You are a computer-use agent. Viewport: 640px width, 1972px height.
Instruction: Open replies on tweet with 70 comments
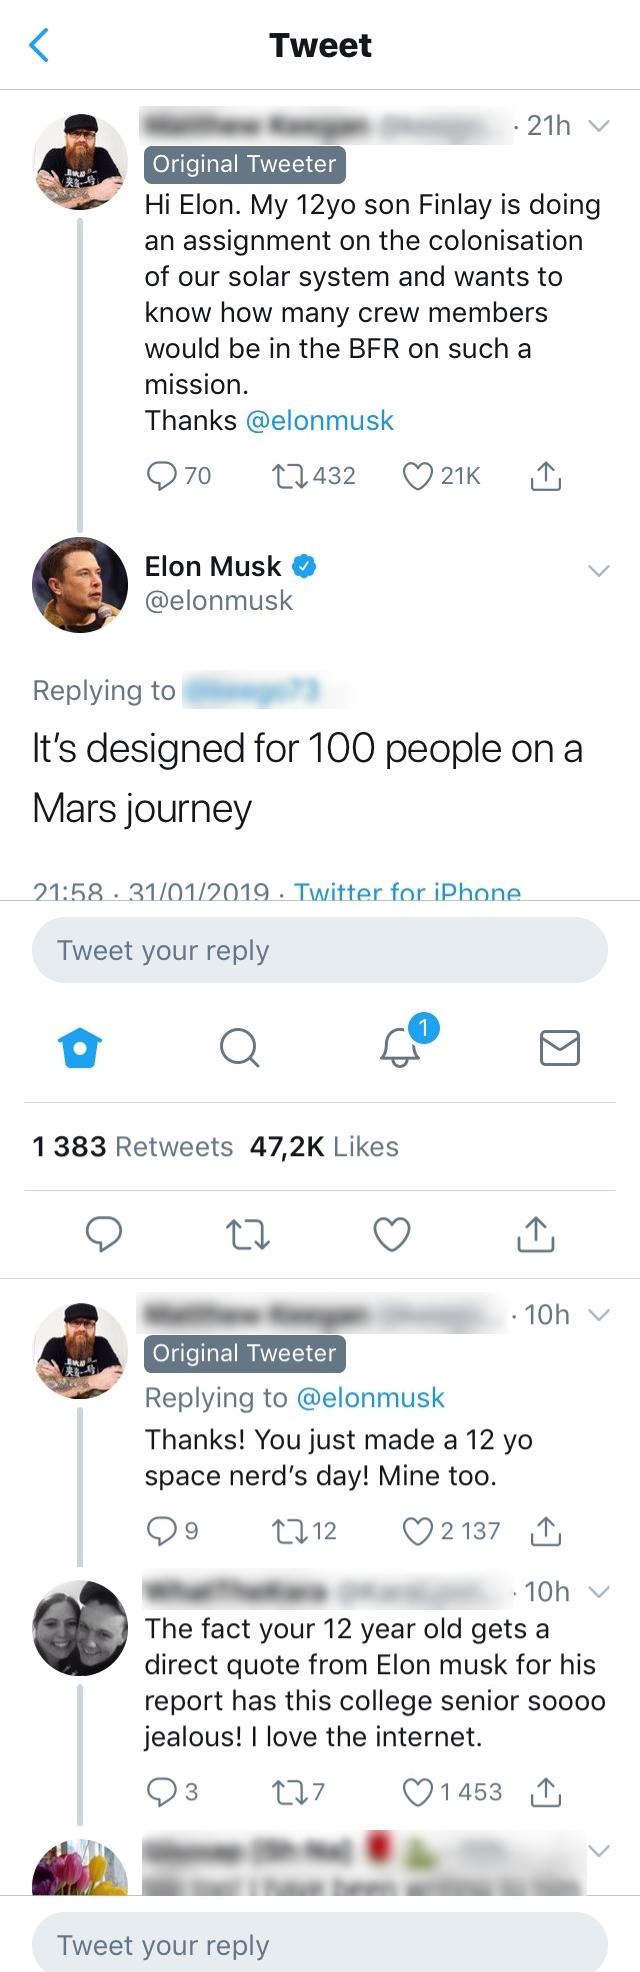(161, 476)
